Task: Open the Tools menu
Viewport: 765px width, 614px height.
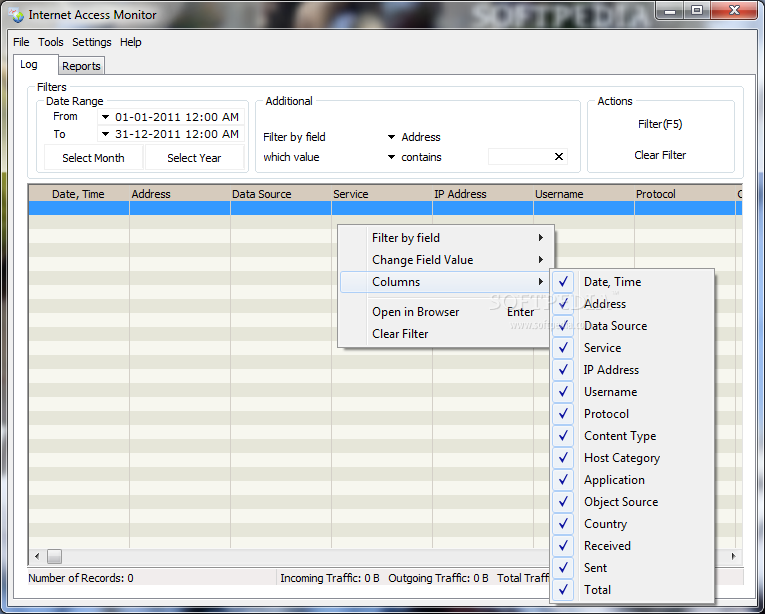Action: pyautogui.click(x=51, y=42)
